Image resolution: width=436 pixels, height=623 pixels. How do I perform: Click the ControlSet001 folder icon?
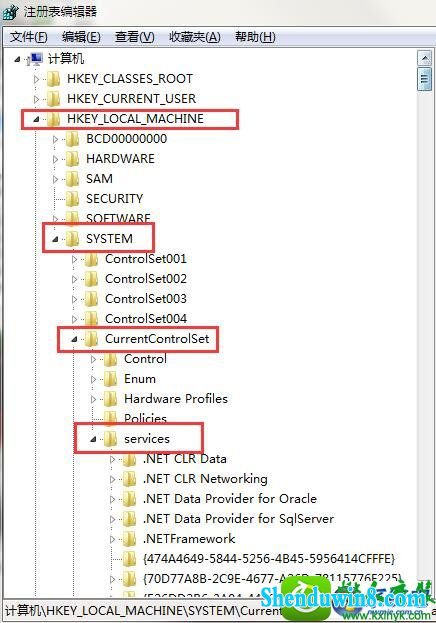pyautogui.click(x=91, y=259)
